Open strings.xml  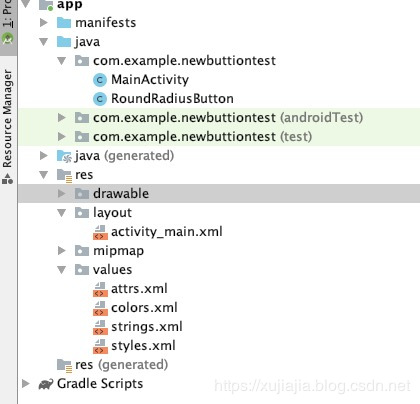[x=147, y=327]
